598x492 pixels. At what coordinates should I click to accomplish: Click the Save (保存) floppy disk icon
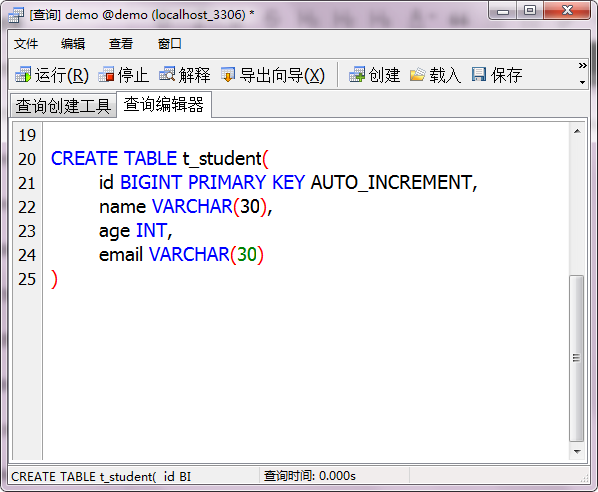(479, 74)
